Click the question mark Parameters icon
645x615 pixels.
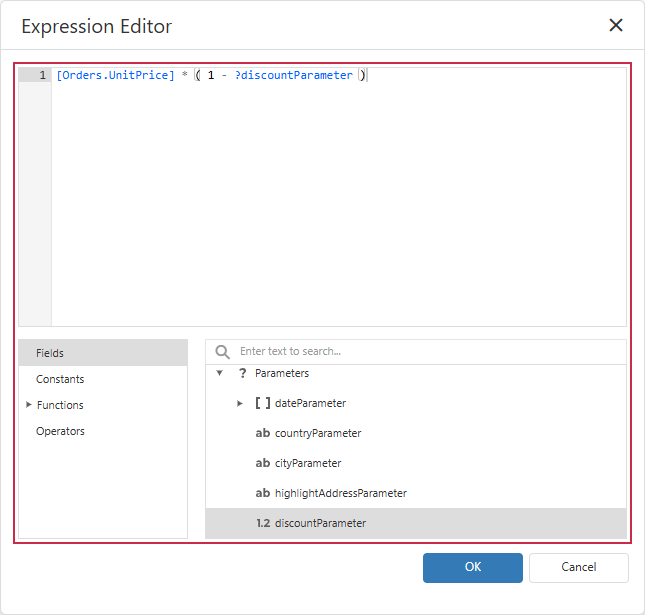click(243, 373)
